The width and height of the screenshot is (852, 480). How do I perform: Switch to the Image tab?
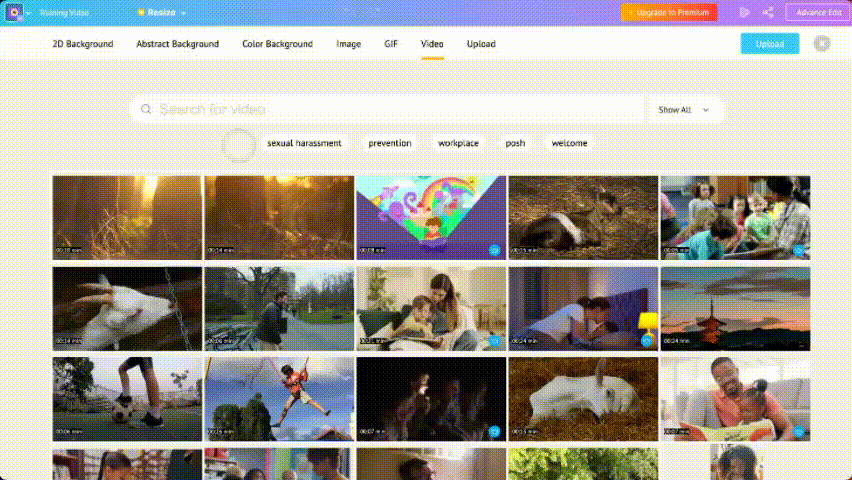(x=348, y=43)
